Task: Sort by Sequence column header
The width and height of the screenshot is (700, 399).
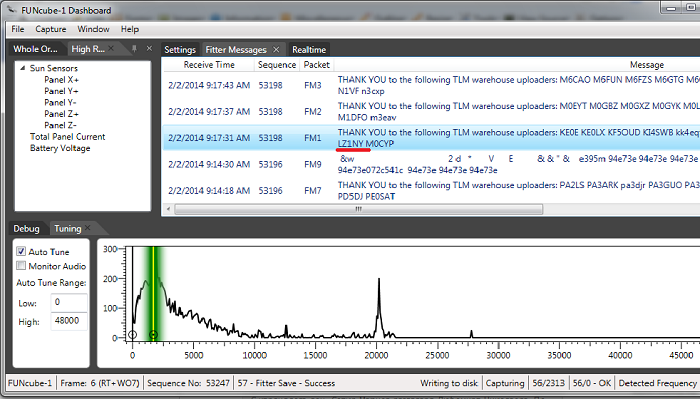Action: point(277,65)
